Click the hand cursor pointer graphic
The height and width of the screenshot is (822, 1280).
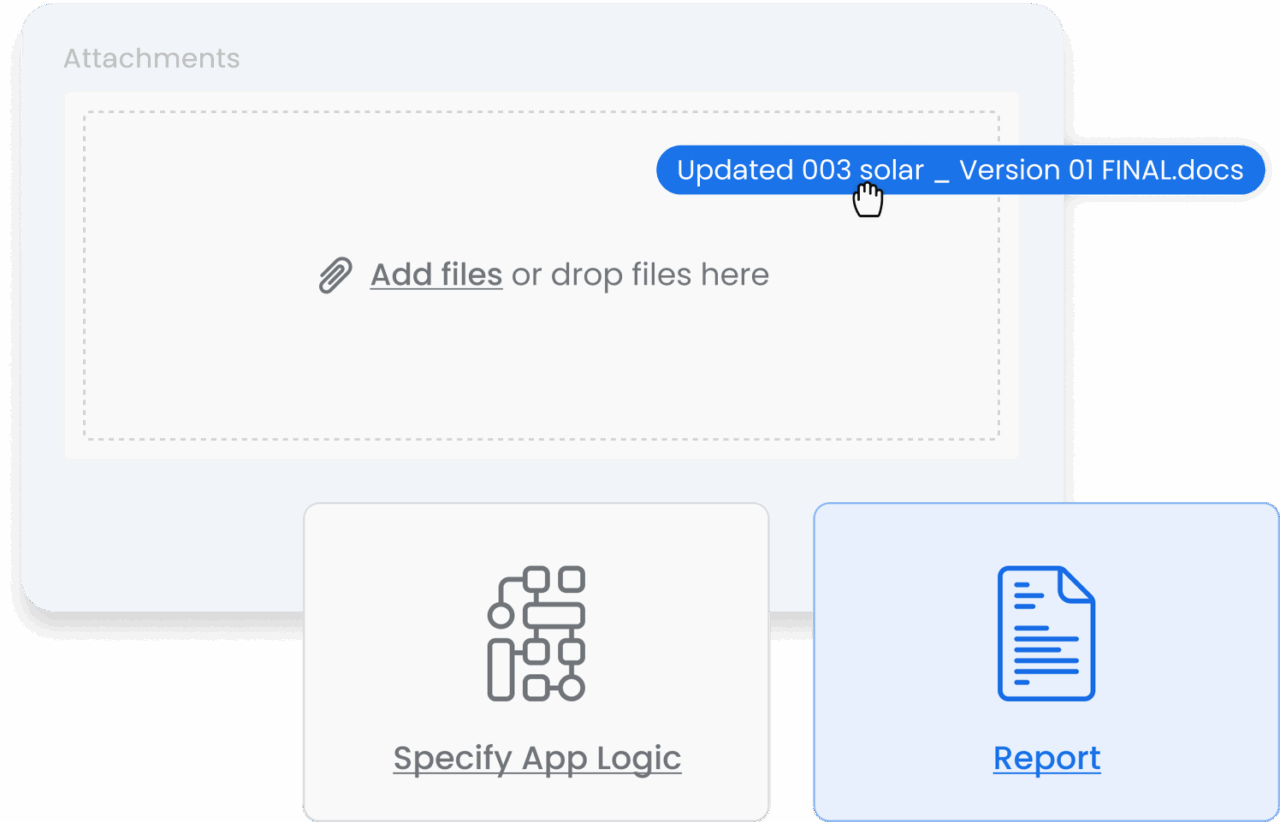pyautogui.click(x=868, y=200)
